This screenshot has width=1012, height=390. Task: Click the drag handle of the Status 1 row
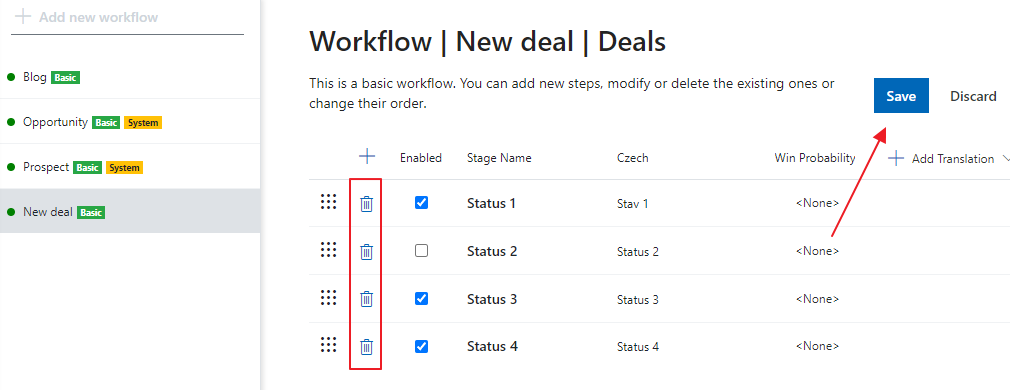(x=329, y=202)
